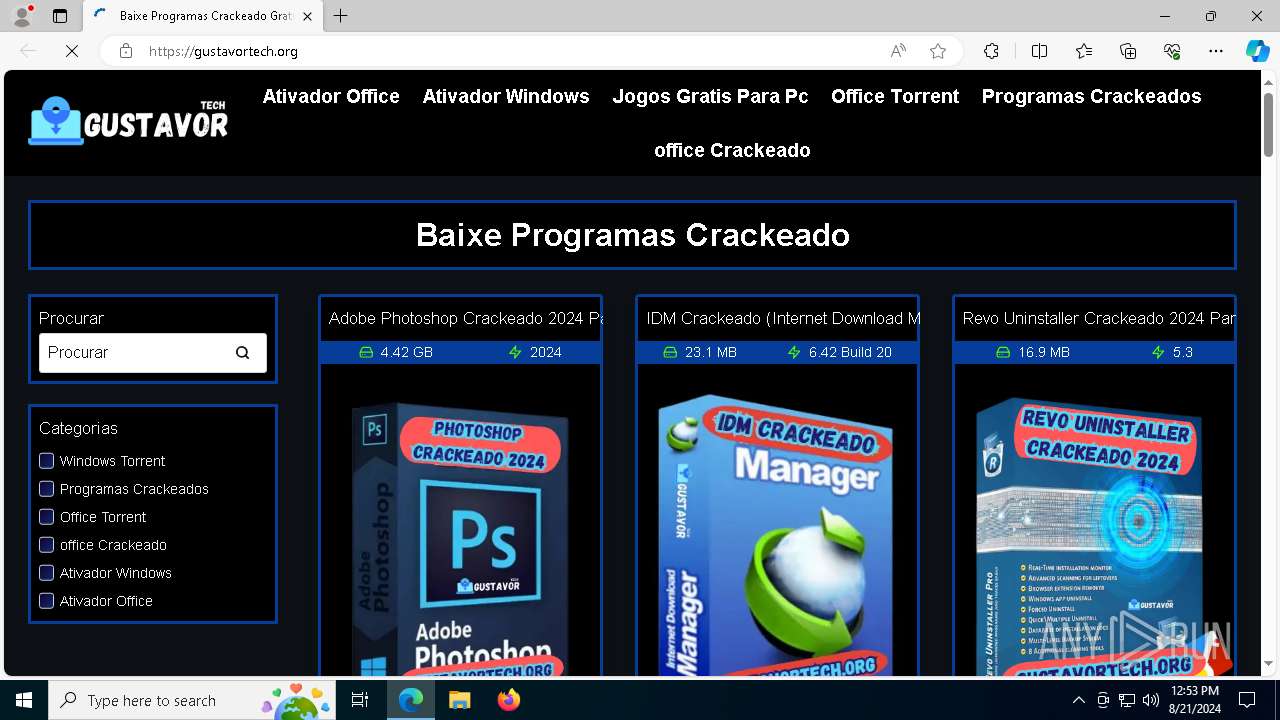The image size is (1280, 720).
Task: Click the 5.3 version label under Revo
Action: (1183, 352)
